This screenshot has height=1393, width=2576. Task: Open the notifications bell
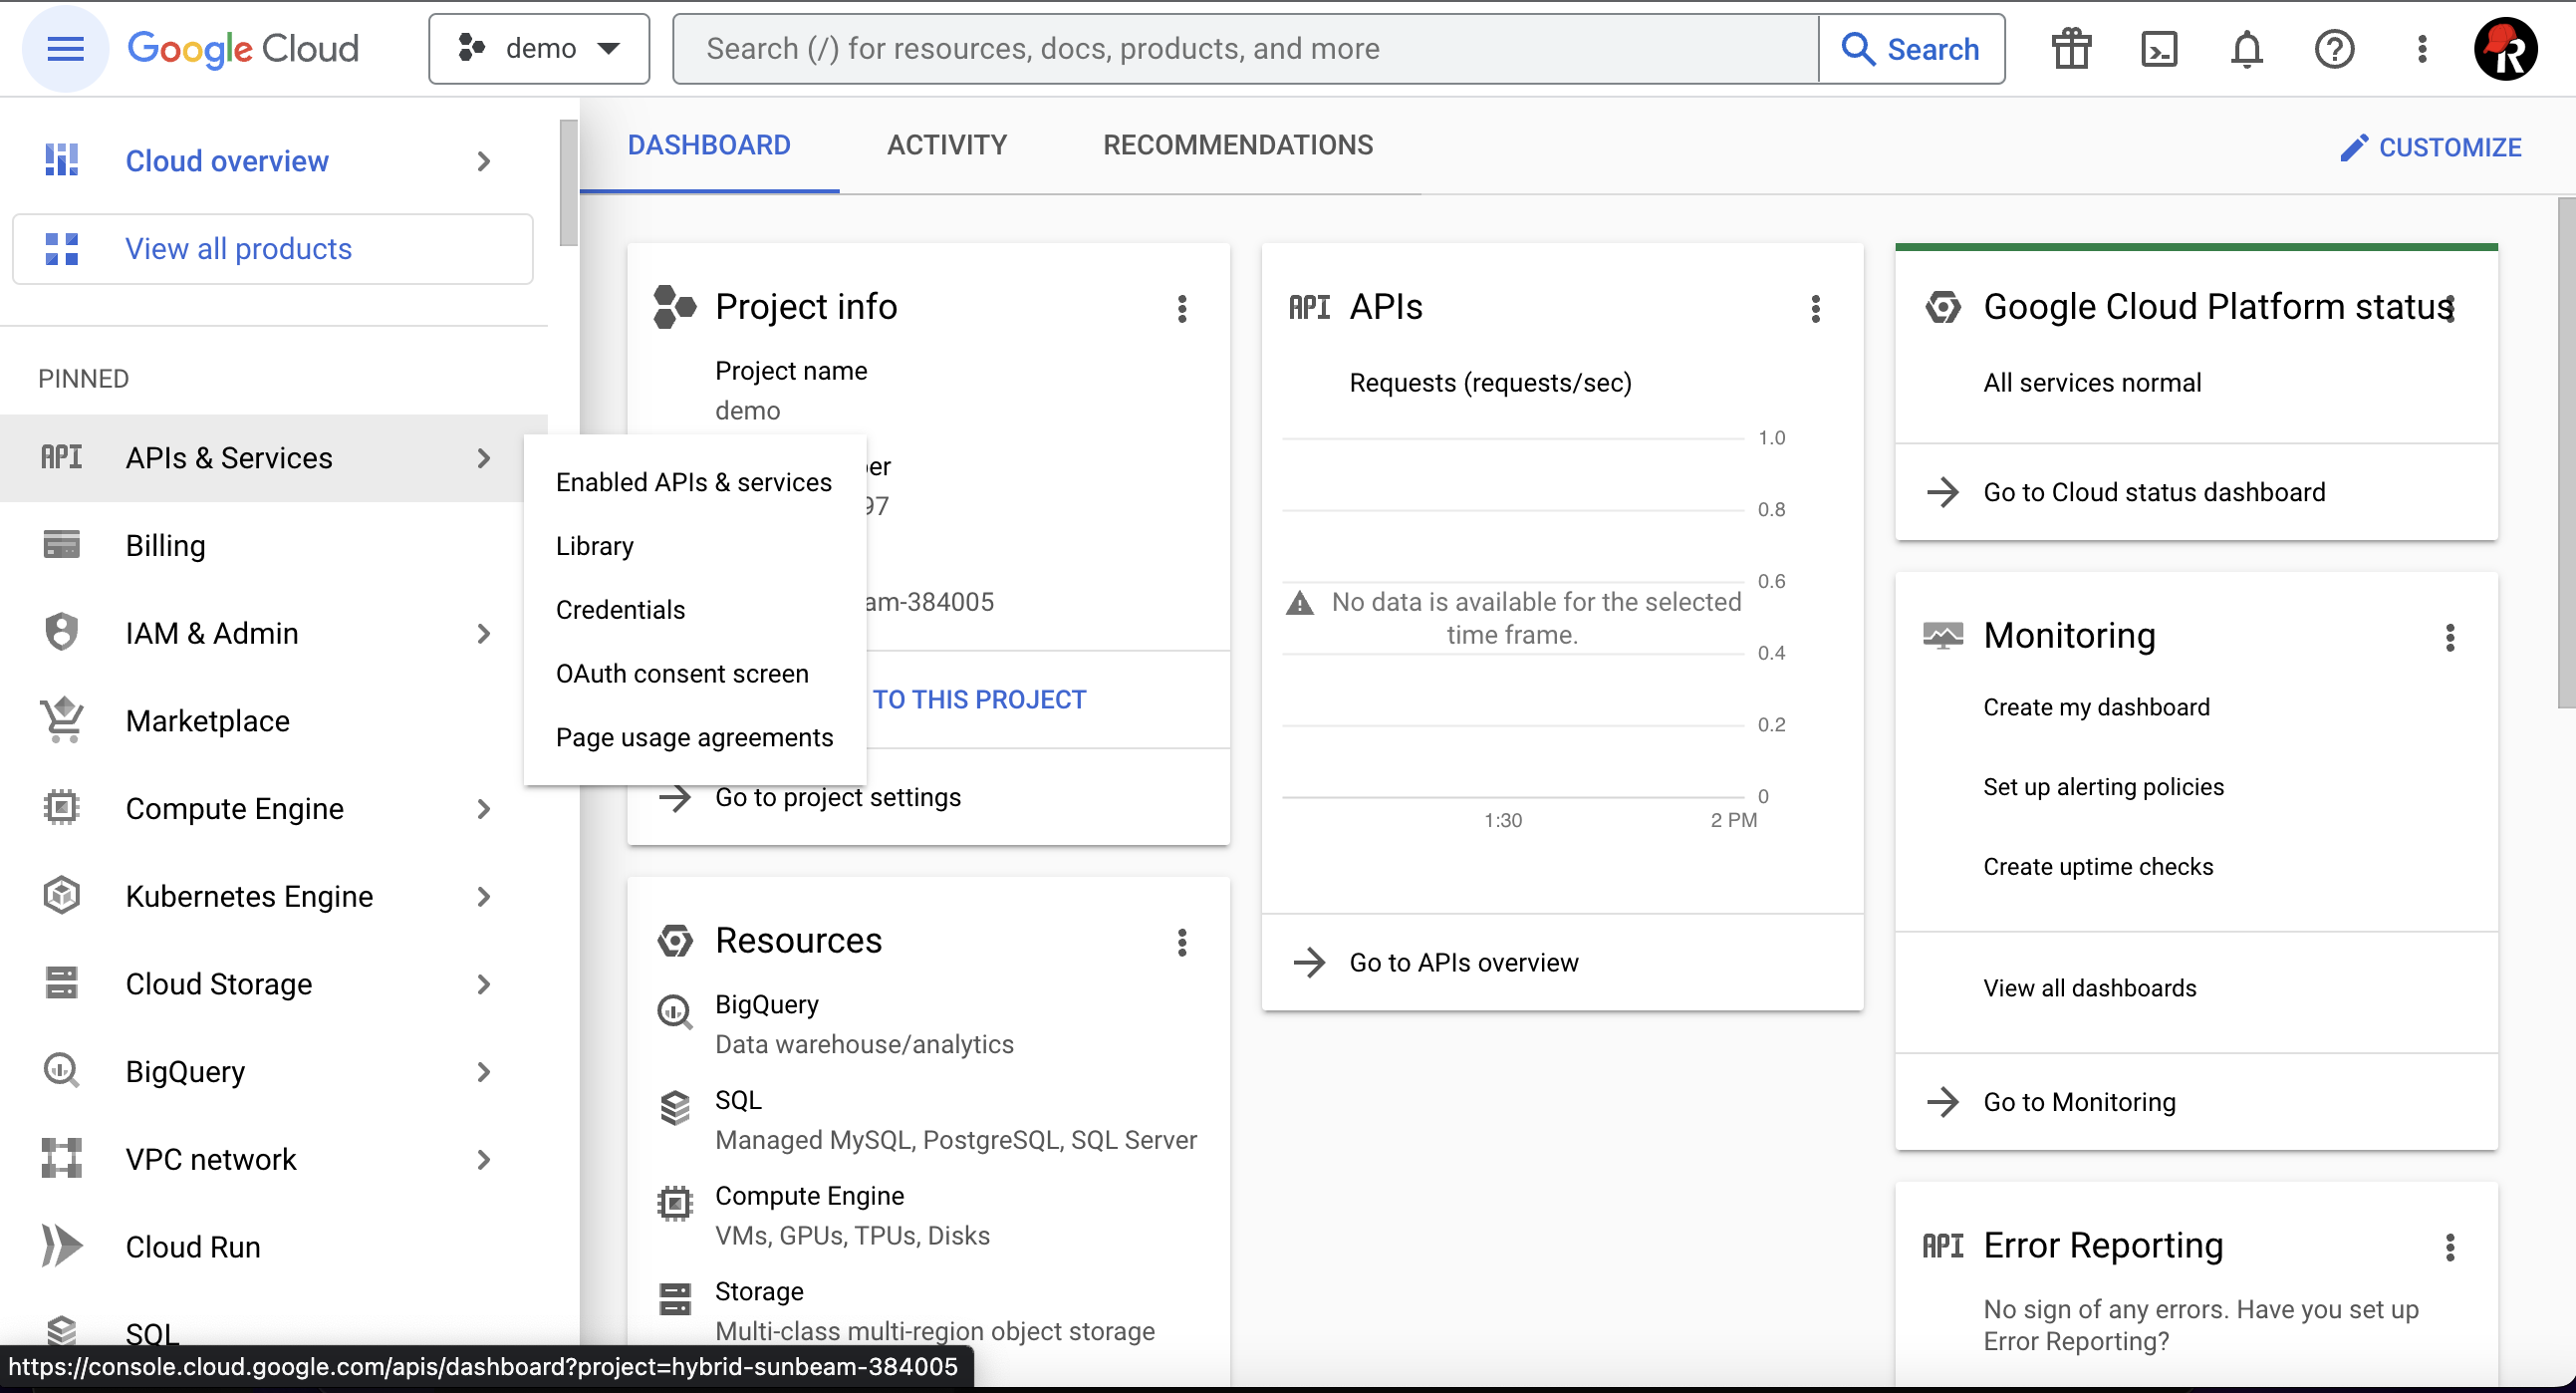coord(2247,49)
